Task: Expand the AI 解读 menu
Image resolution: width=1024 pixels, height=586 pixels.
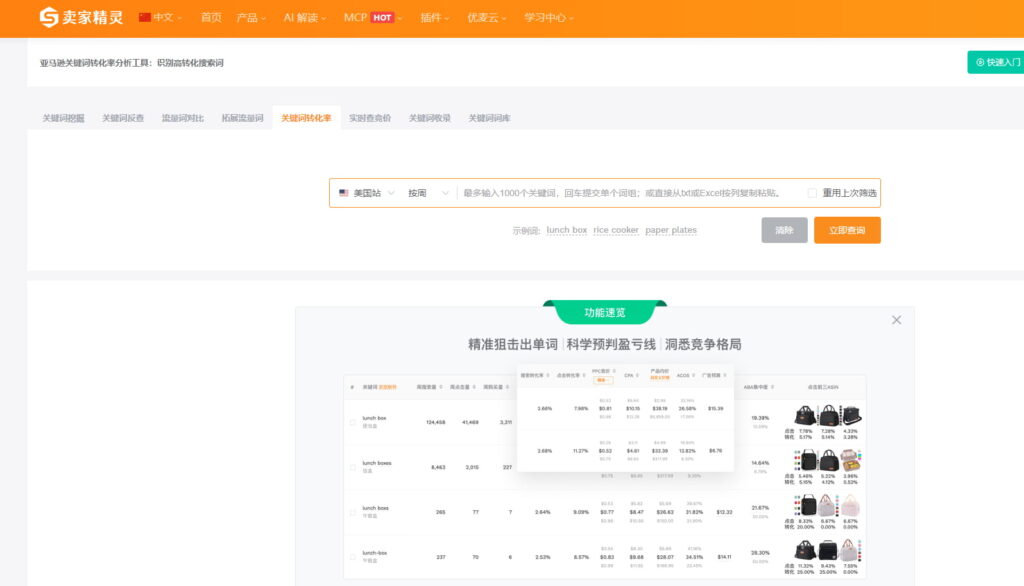Action: point(304,18)
